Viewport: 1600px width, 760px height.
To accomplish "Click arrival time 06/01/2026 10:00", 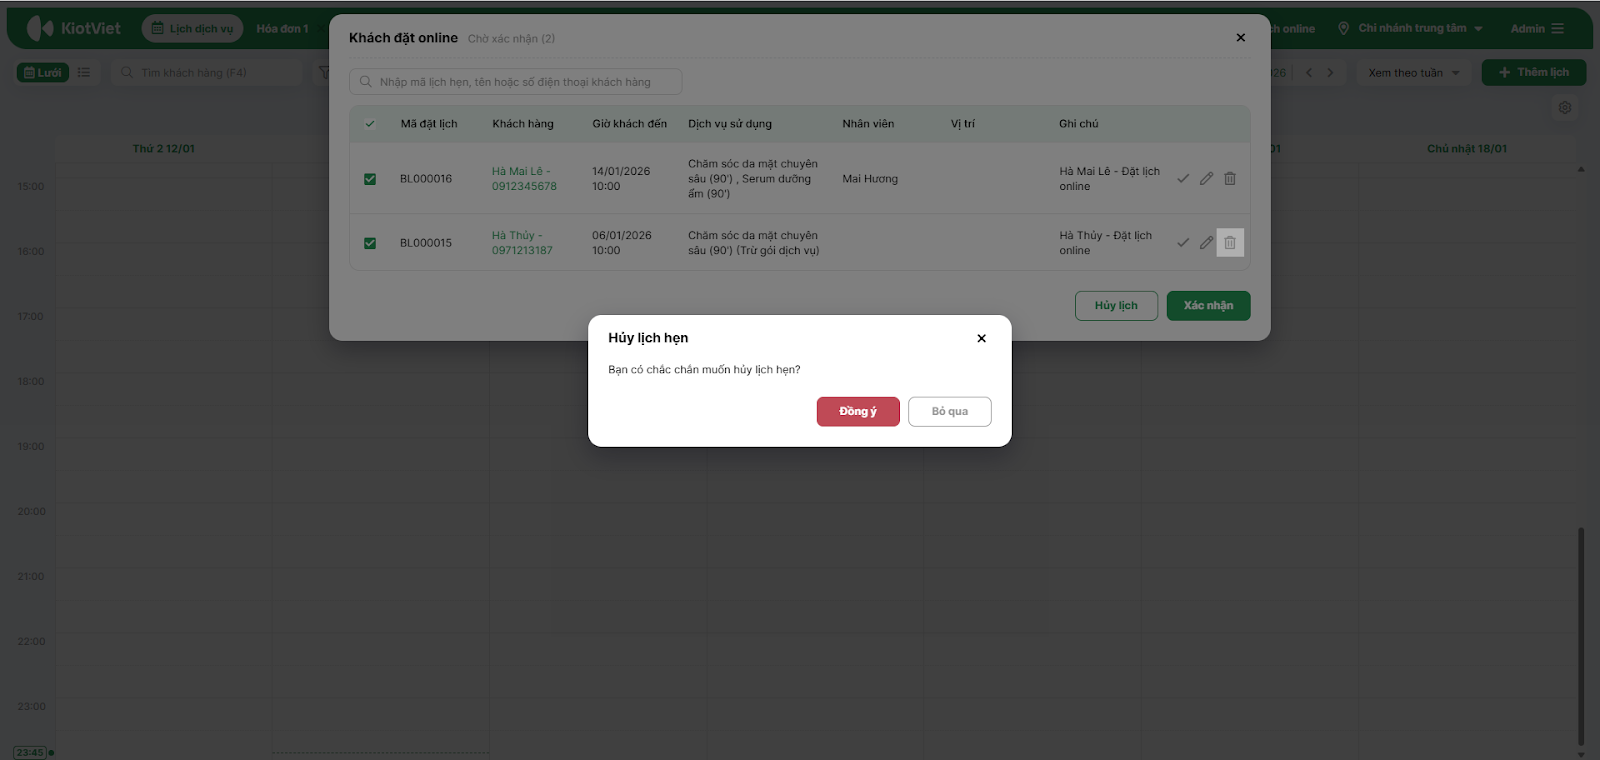I will click(x=622, y=243).
